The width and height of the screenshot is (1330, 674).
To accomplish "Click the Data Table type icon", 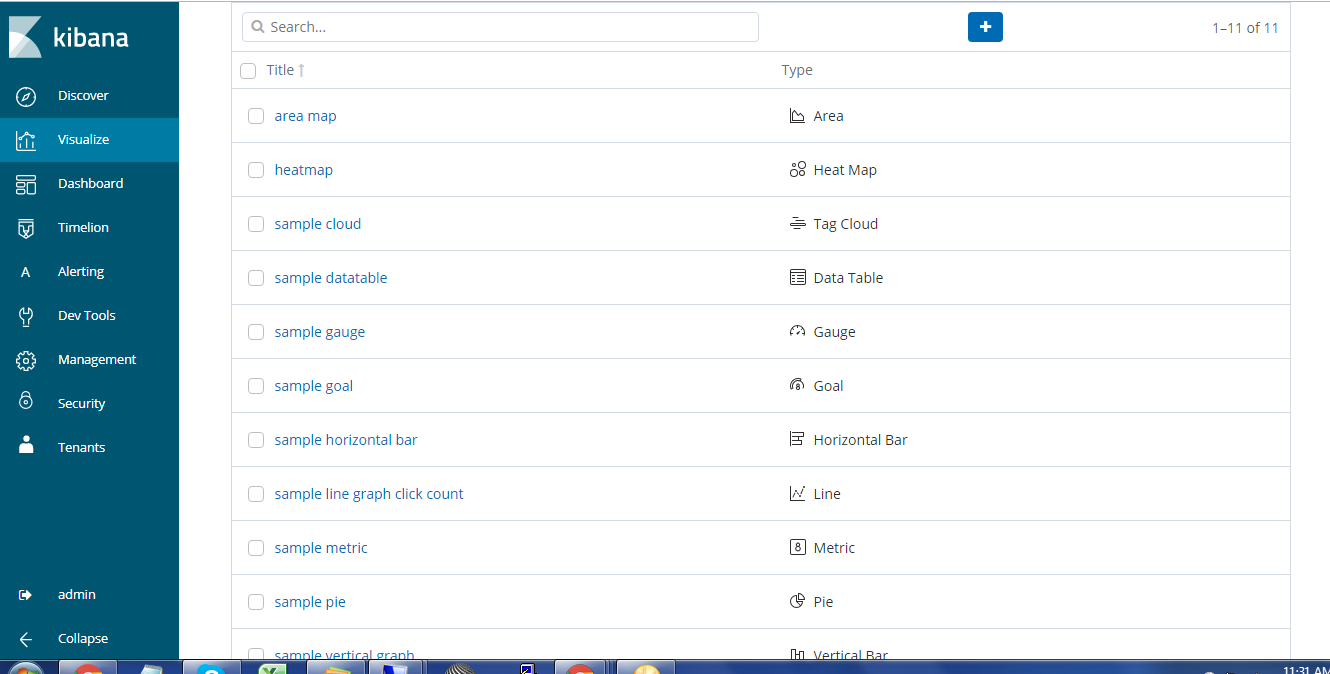I will point(797,278).
